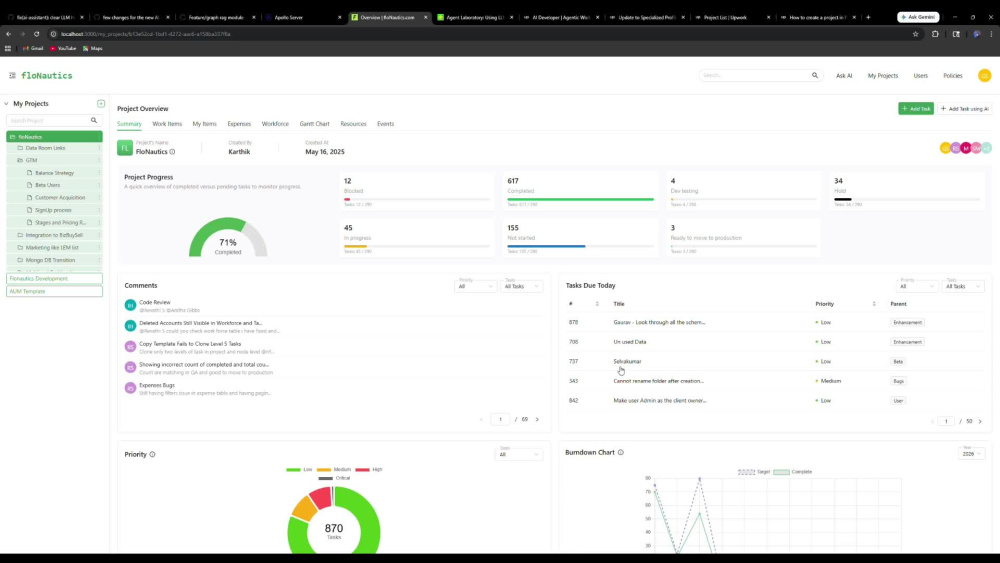
Task: Open more options for Data Room Links
Action: (x=99, y=148)
